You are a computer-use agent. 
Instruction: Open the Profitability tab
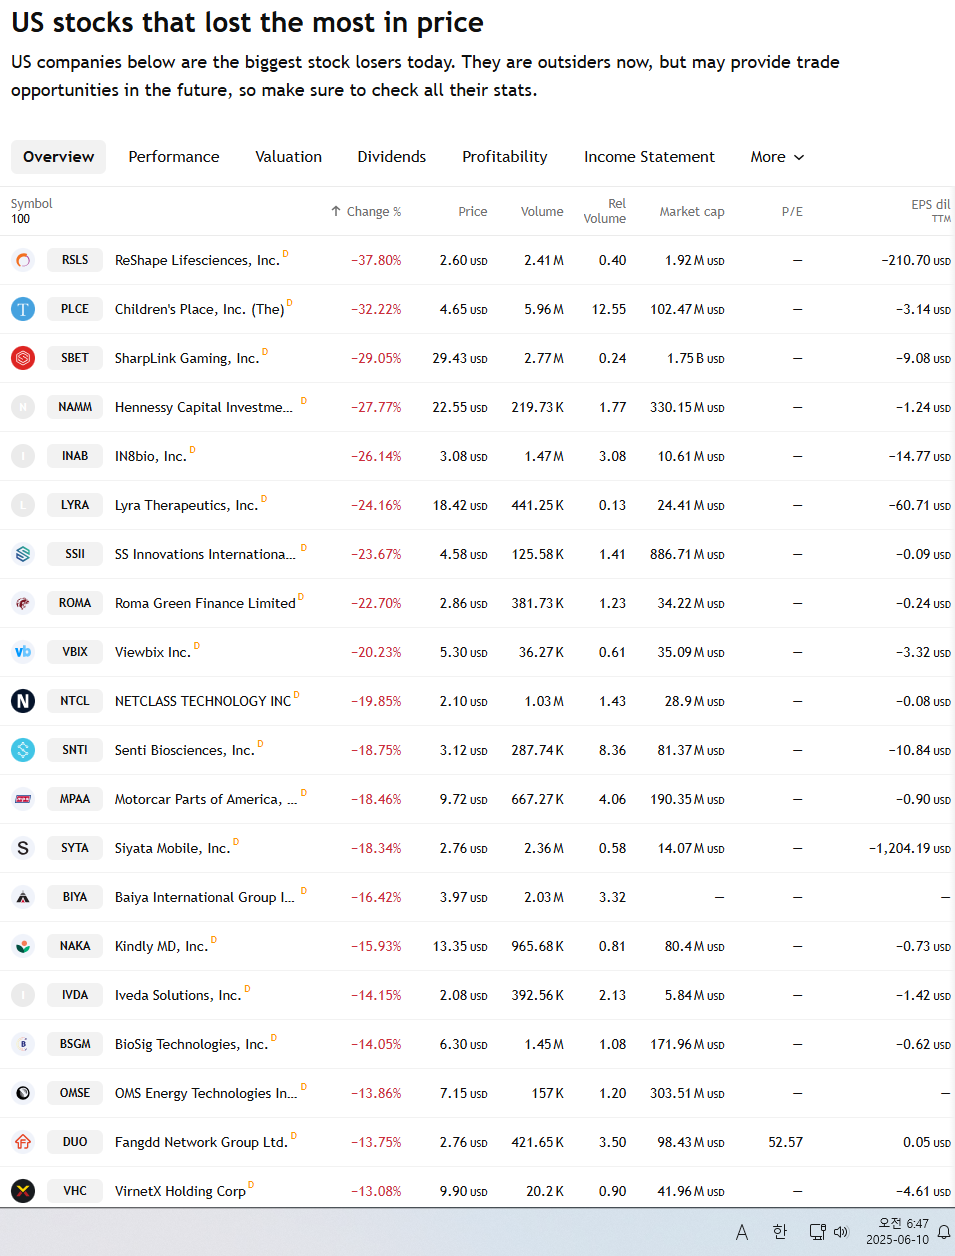pyautogui.click(x=505, y=157)
